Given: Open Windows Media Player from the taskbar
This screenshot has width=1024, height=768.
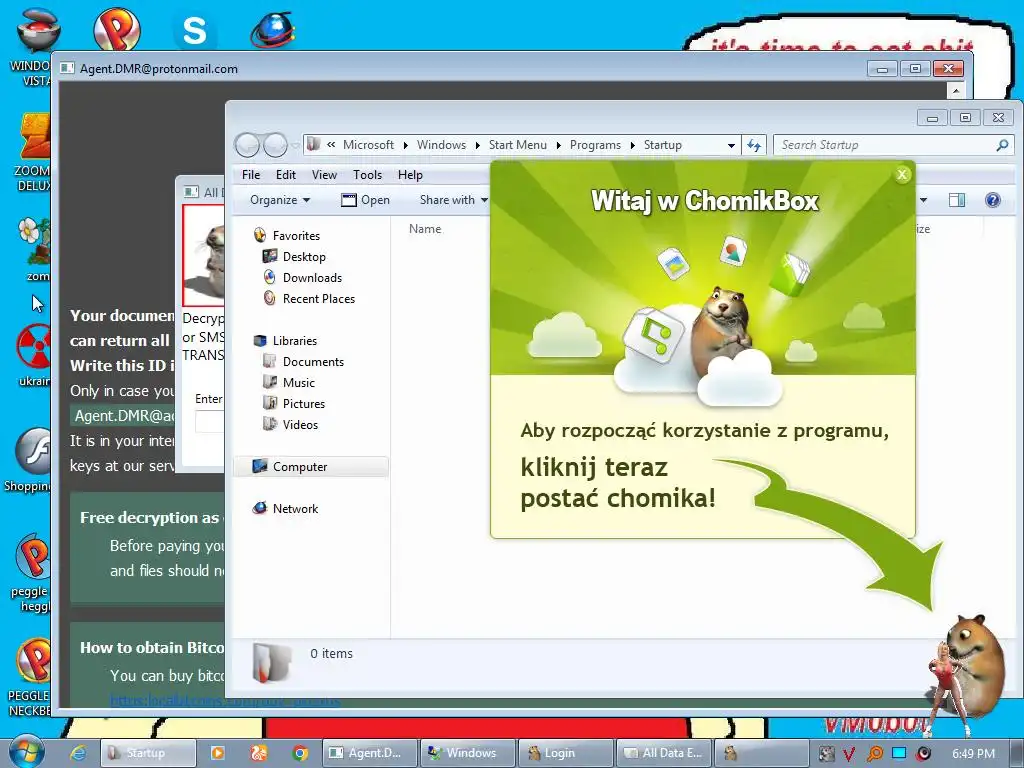Looking at the screenshot, I should click(x=217, y=753).
